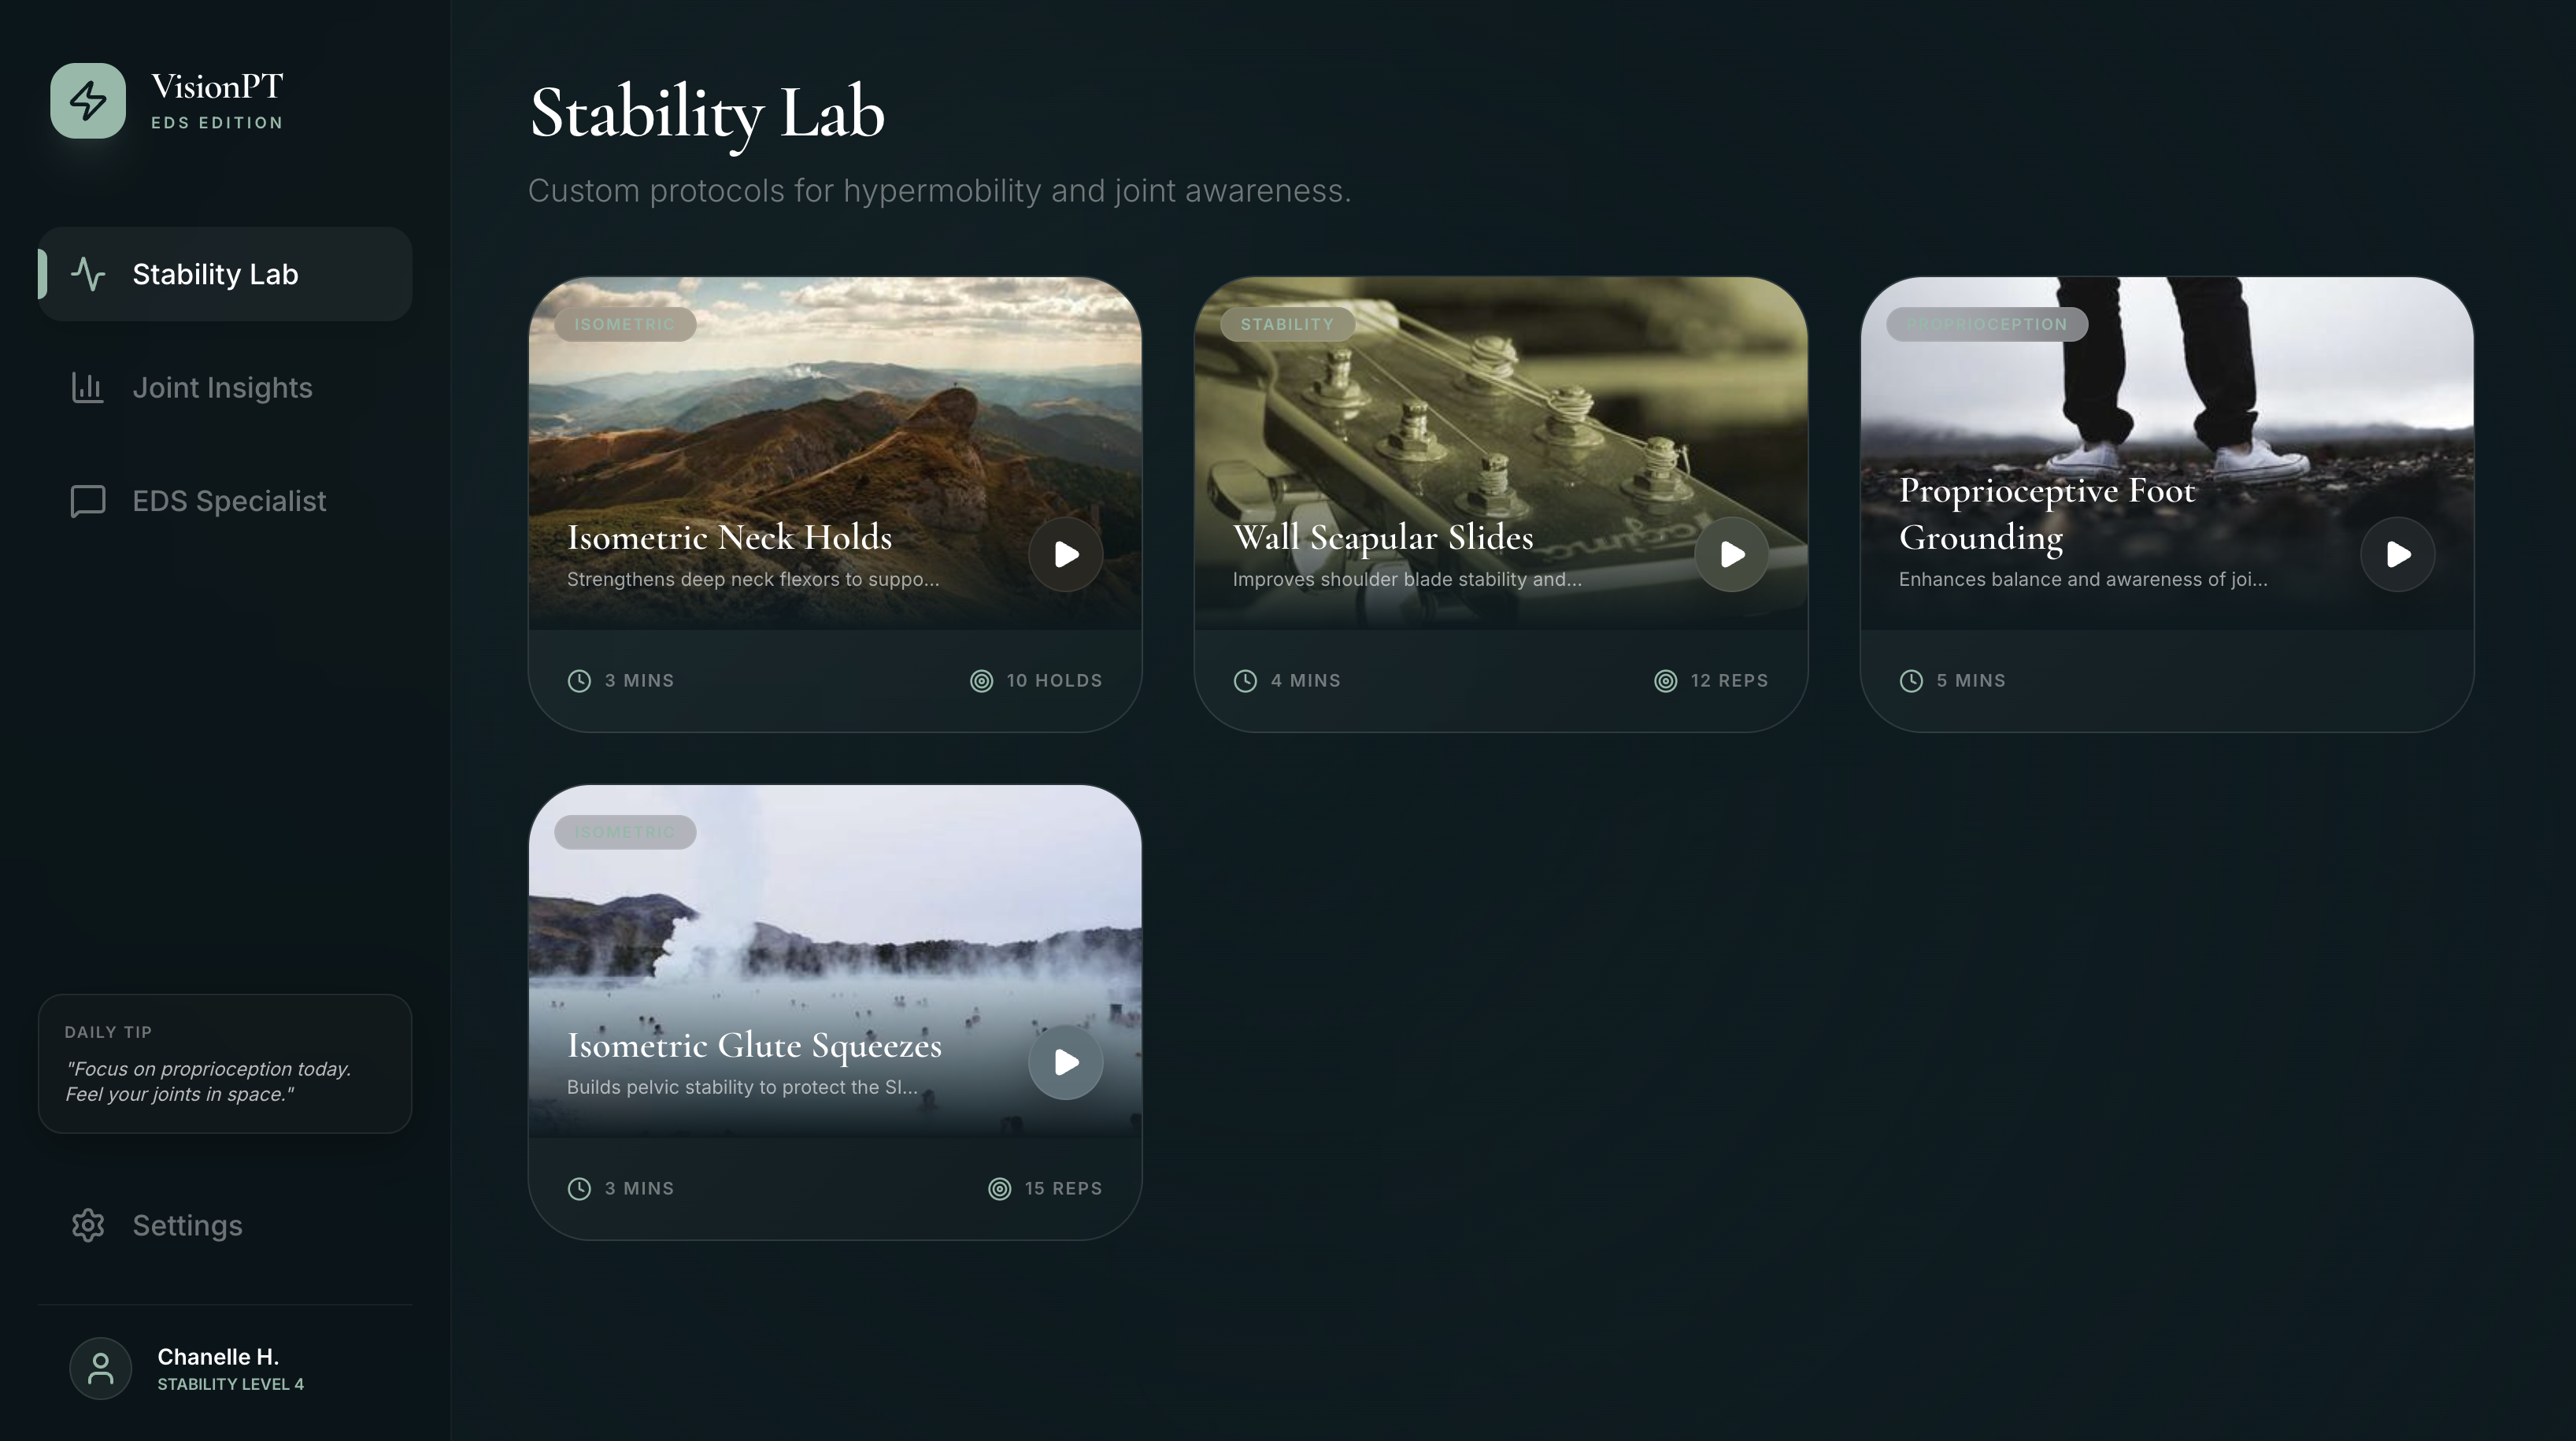Click the PROPRIOCEPTION tag on Foot Grounding card
This screenshot has width=2576, height=1441.
click(x=1987, y=324)
